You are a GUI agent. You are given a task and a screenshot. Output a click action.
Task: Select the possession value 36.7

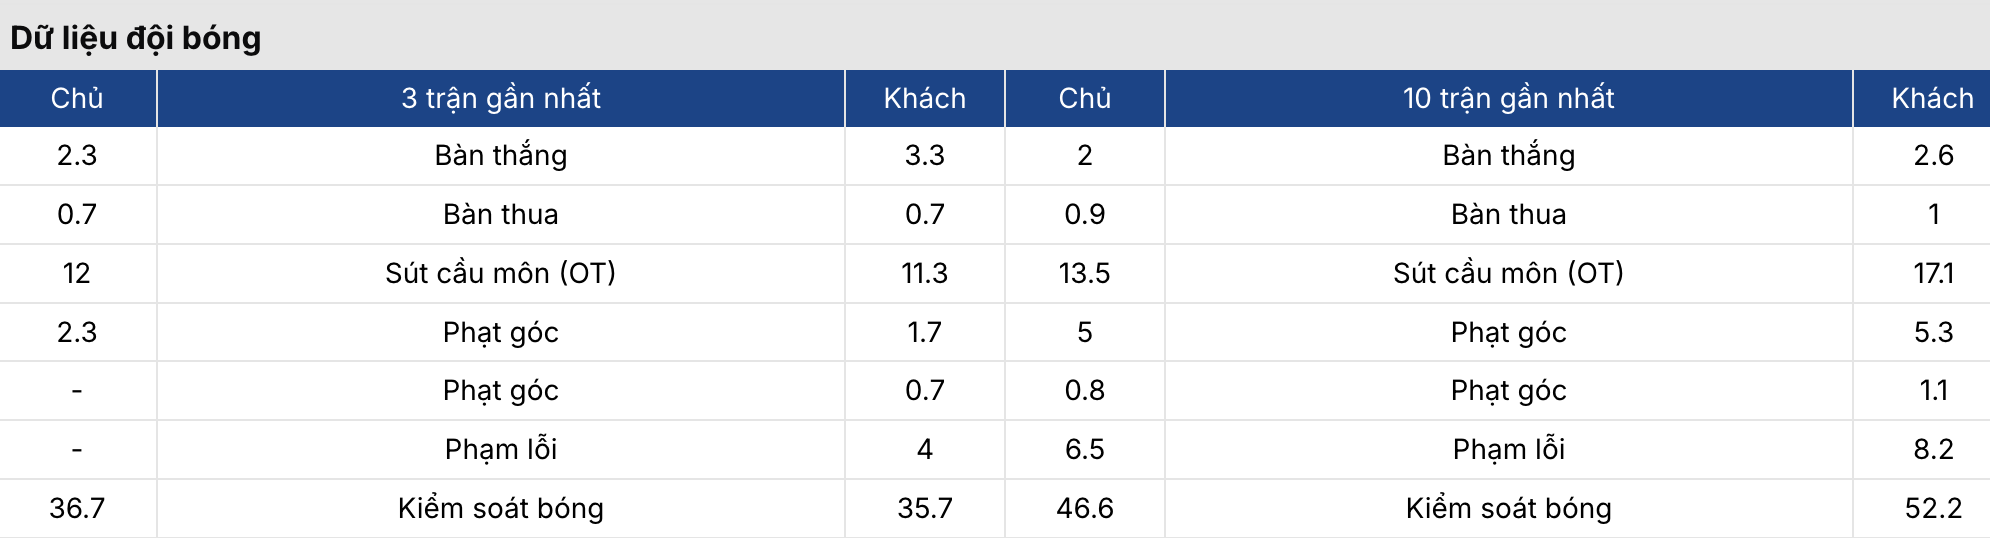click(x=77, y=508)
